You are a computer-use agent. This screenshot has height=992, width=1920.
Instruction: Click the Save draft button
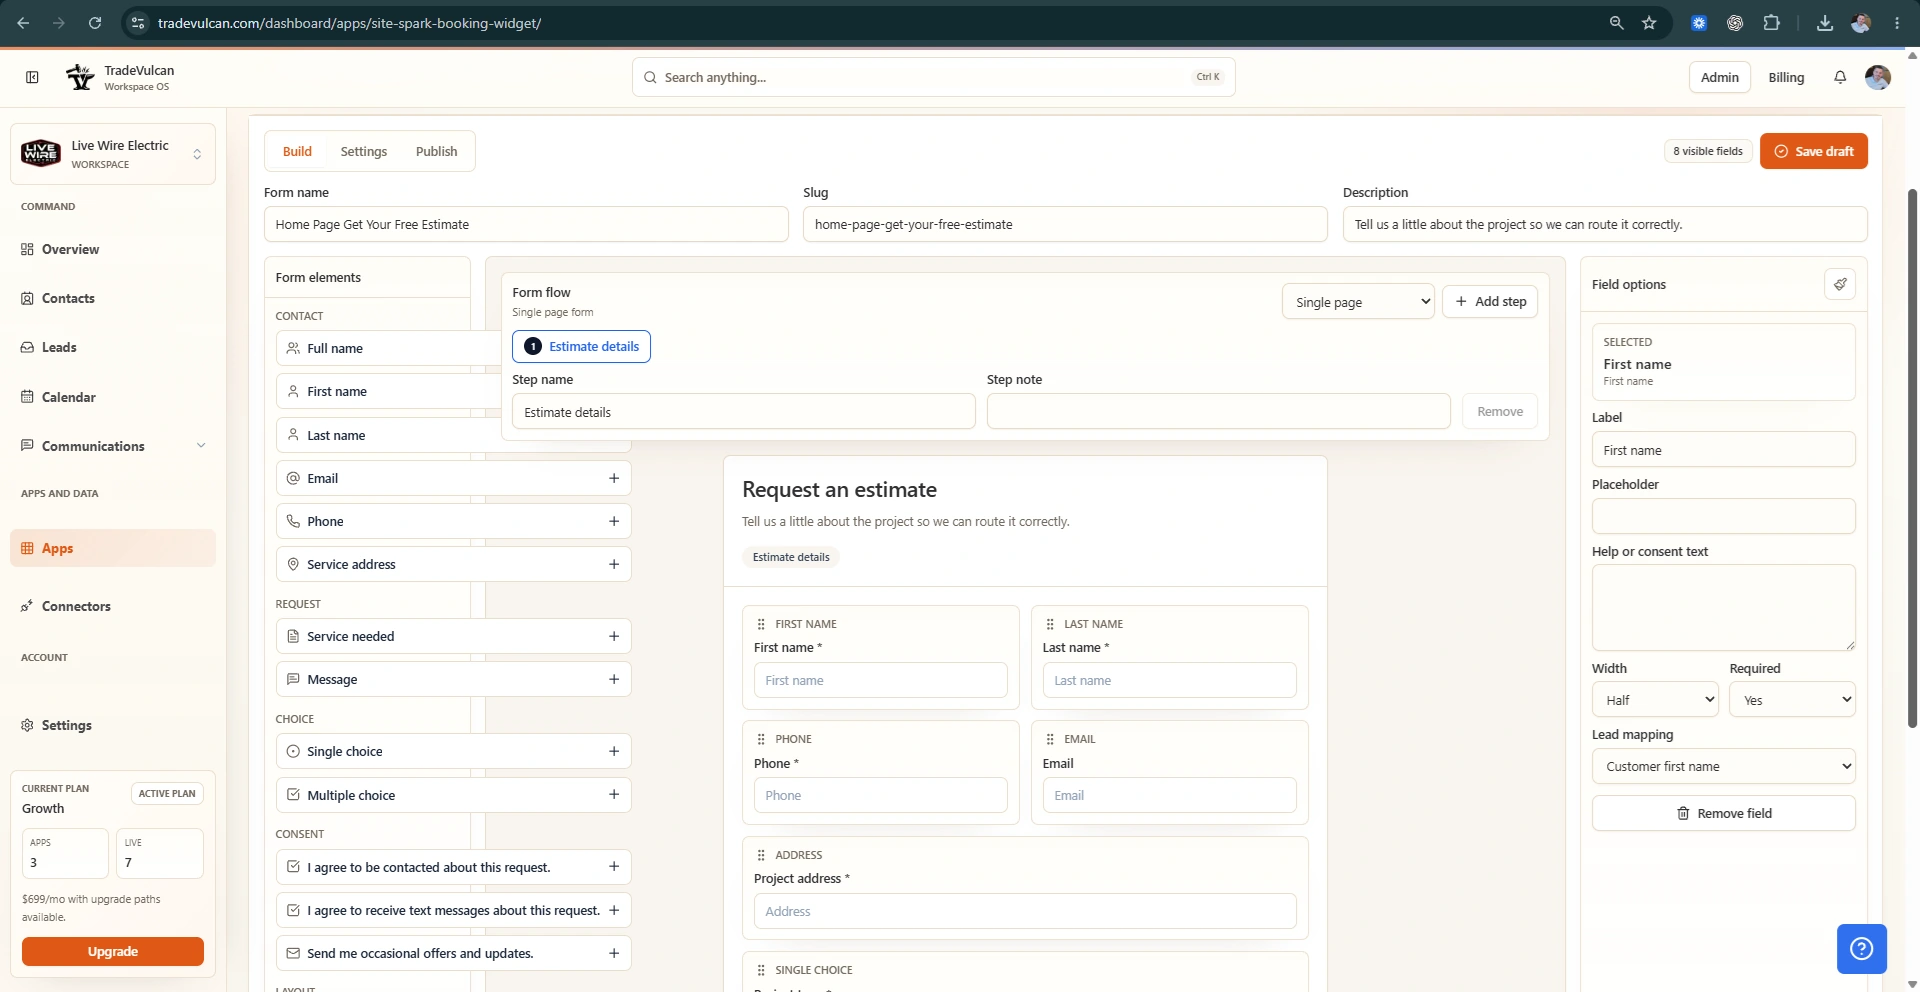[1814, 151]
